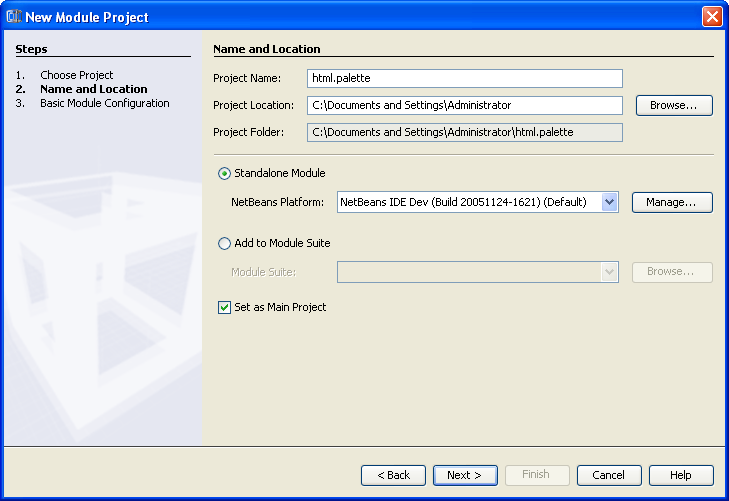Click the Project Folder field
729x501 pixels.
pyautogui.click(x=465, y=132)
